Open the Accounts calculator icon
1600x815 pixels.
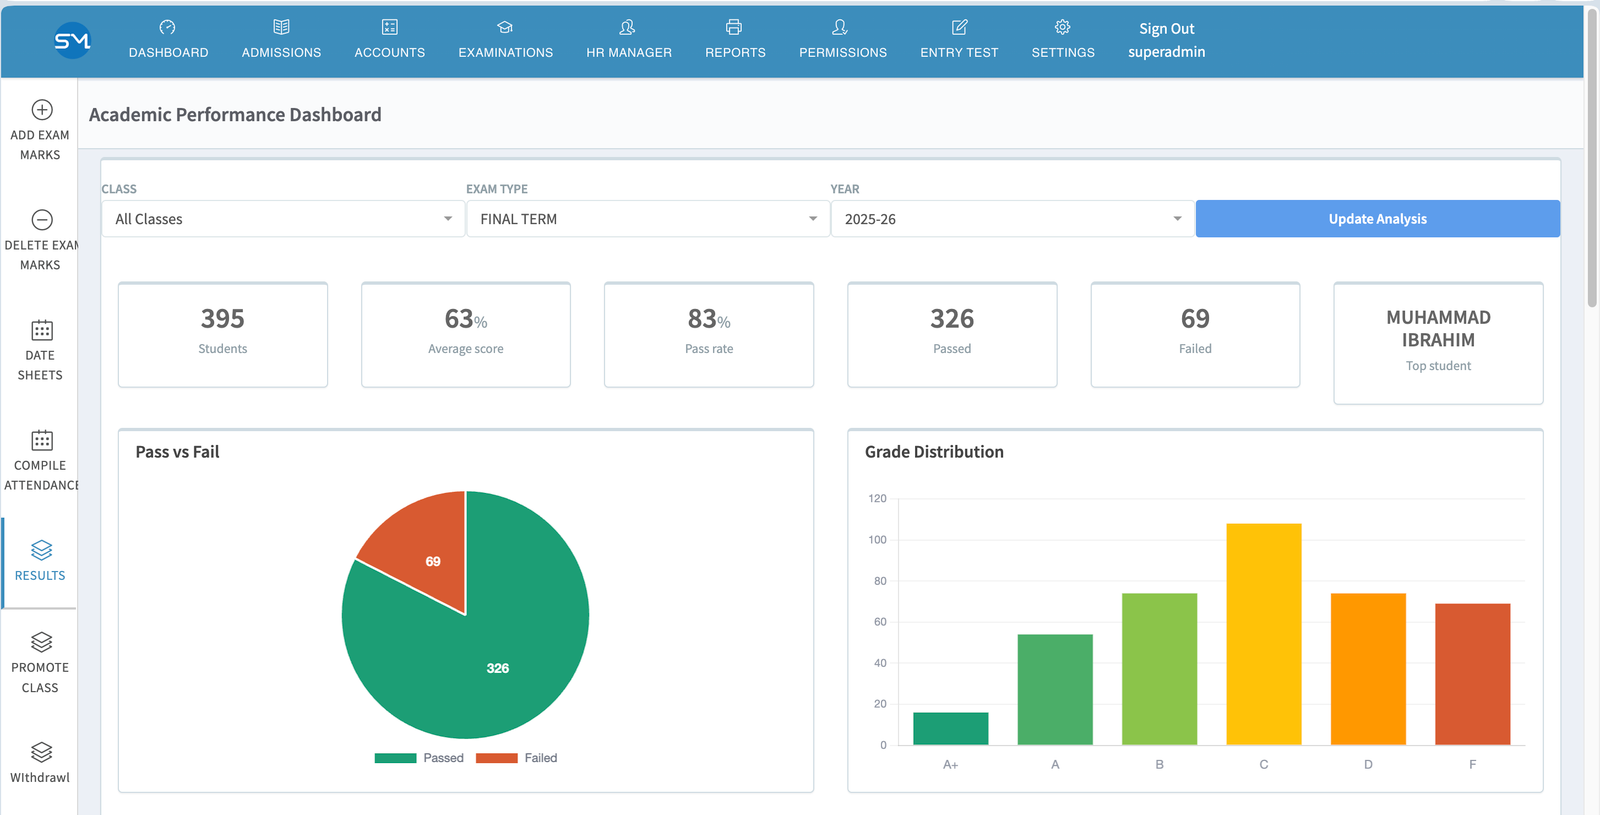pyautogui.click(x=390, y=27)
